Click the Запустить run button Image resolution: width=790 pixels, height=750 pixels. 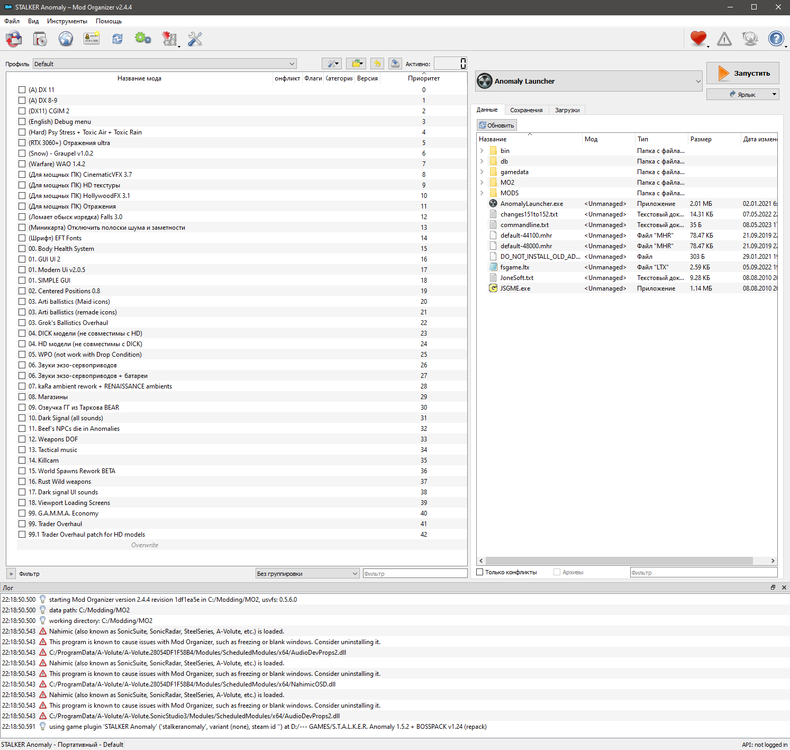tap(743, 73)
